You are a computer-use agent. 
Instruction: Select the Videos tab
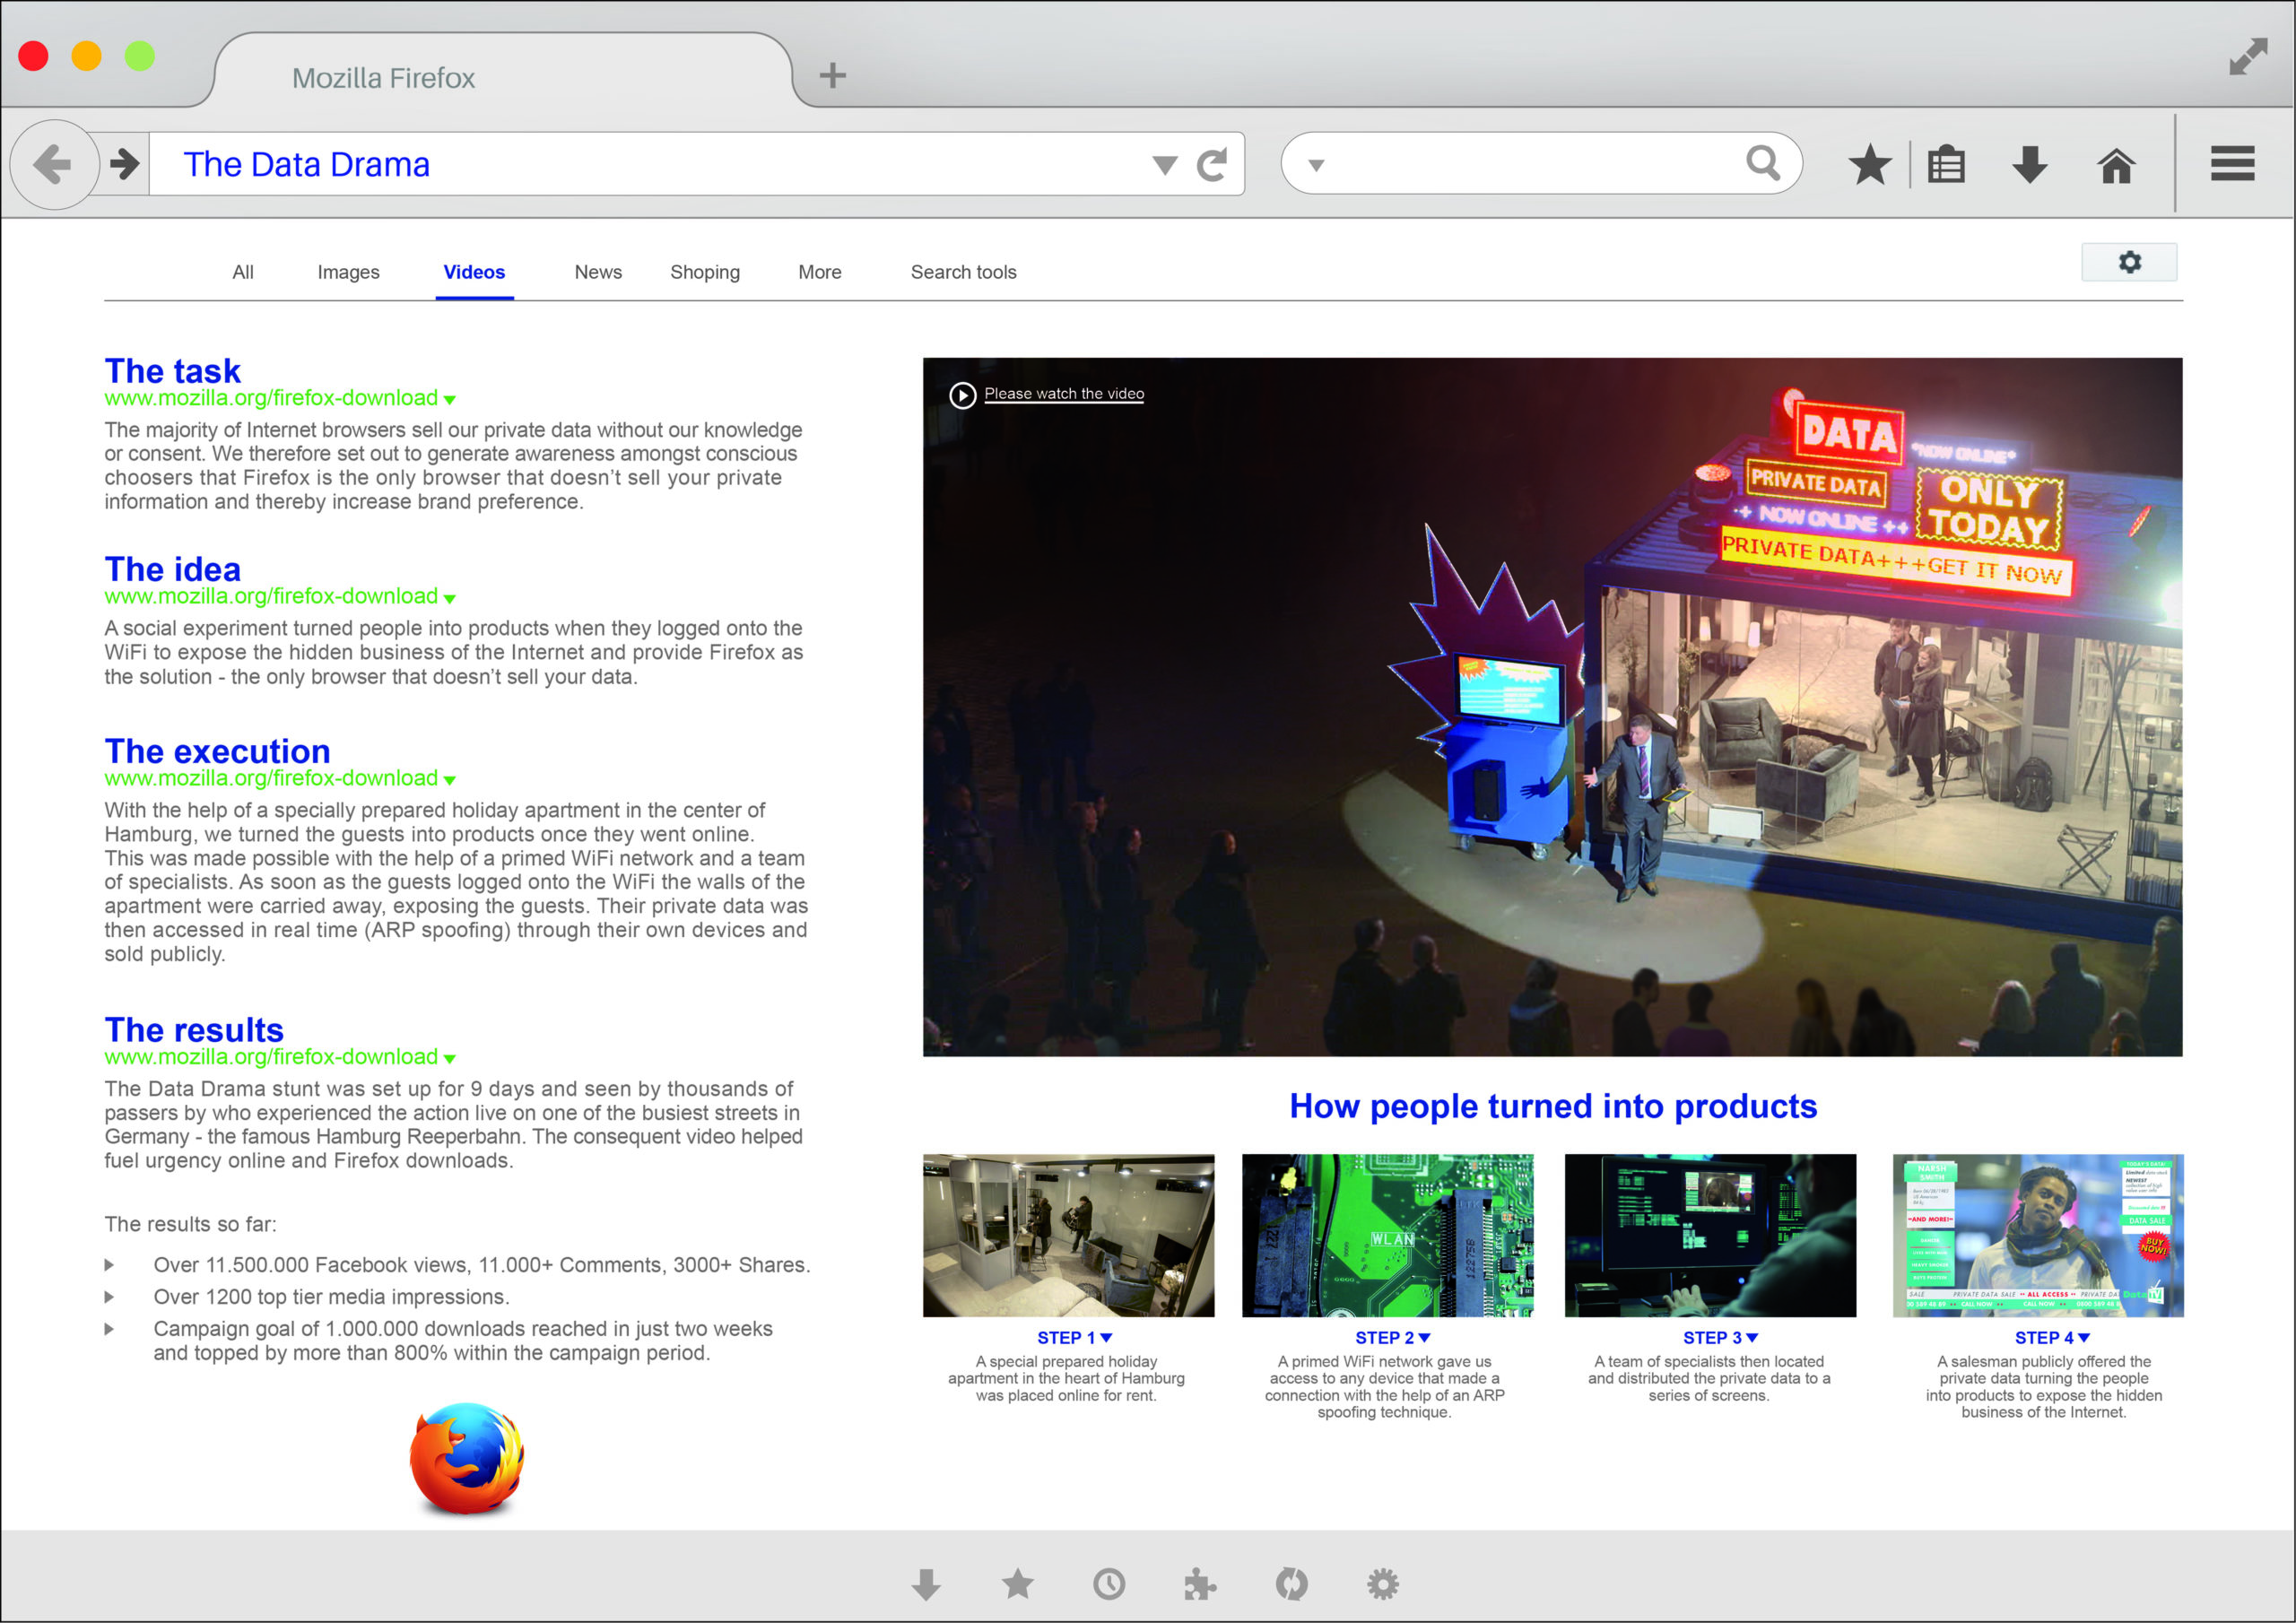pos(473,273)
